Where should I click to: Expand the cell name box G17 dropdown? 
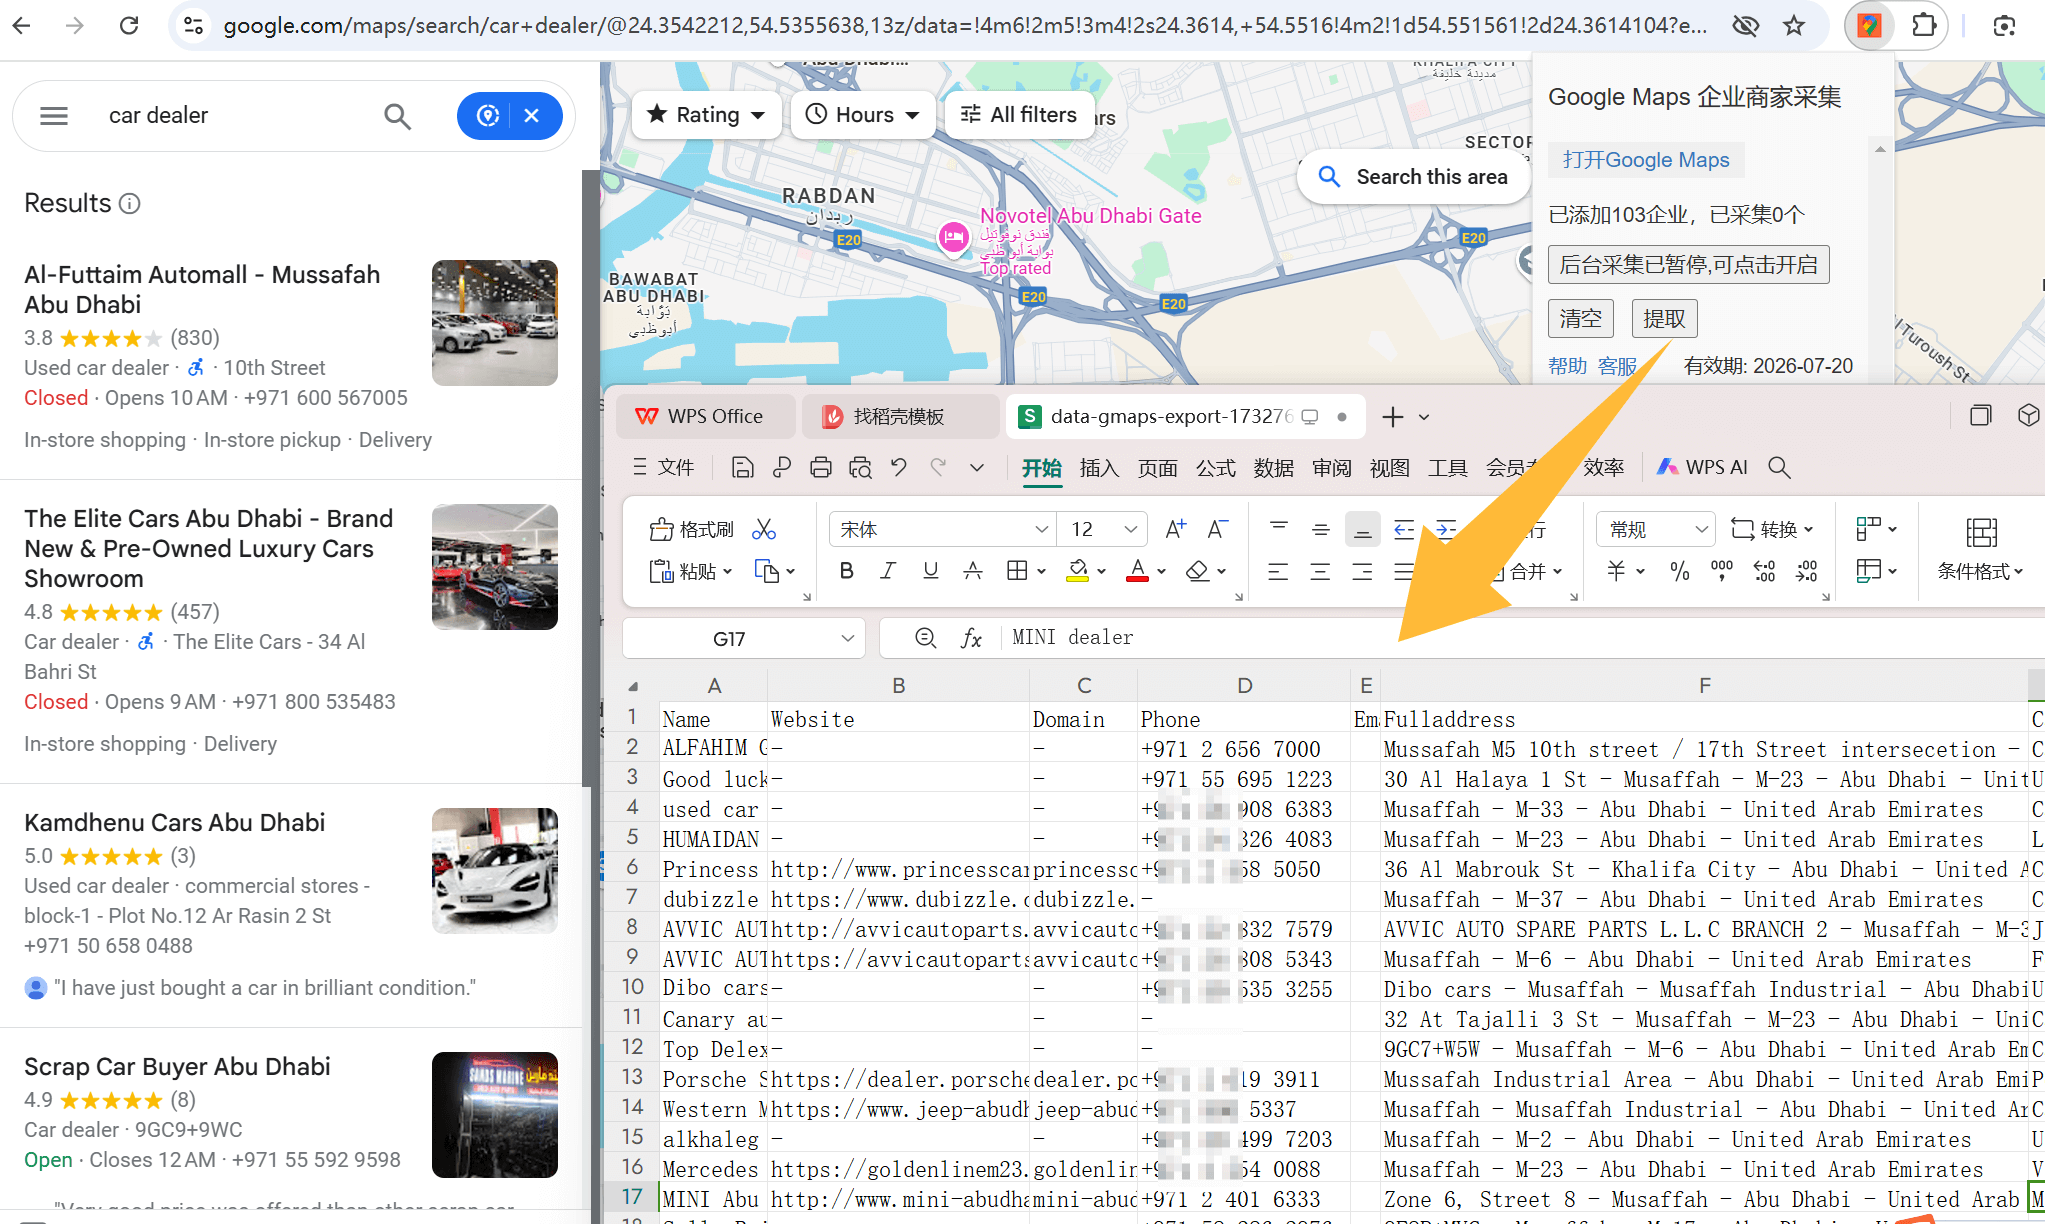[x=848, y=638]
